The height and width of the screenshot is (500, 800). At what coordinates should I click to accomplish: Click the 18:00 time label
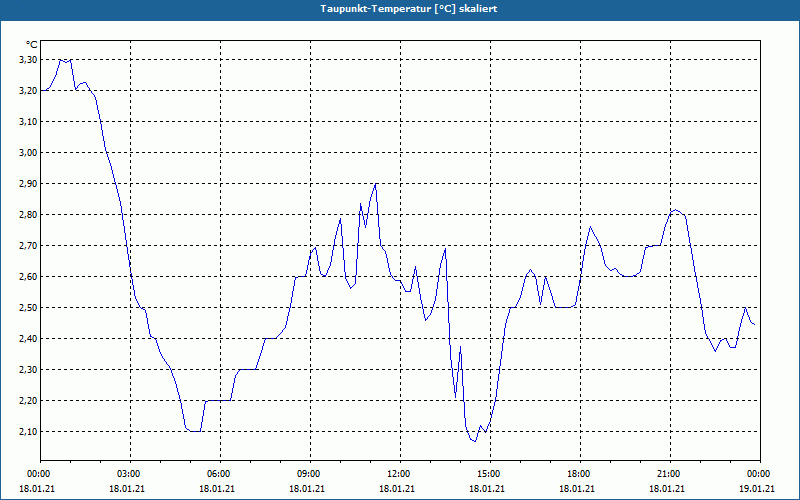click(580, 474)
